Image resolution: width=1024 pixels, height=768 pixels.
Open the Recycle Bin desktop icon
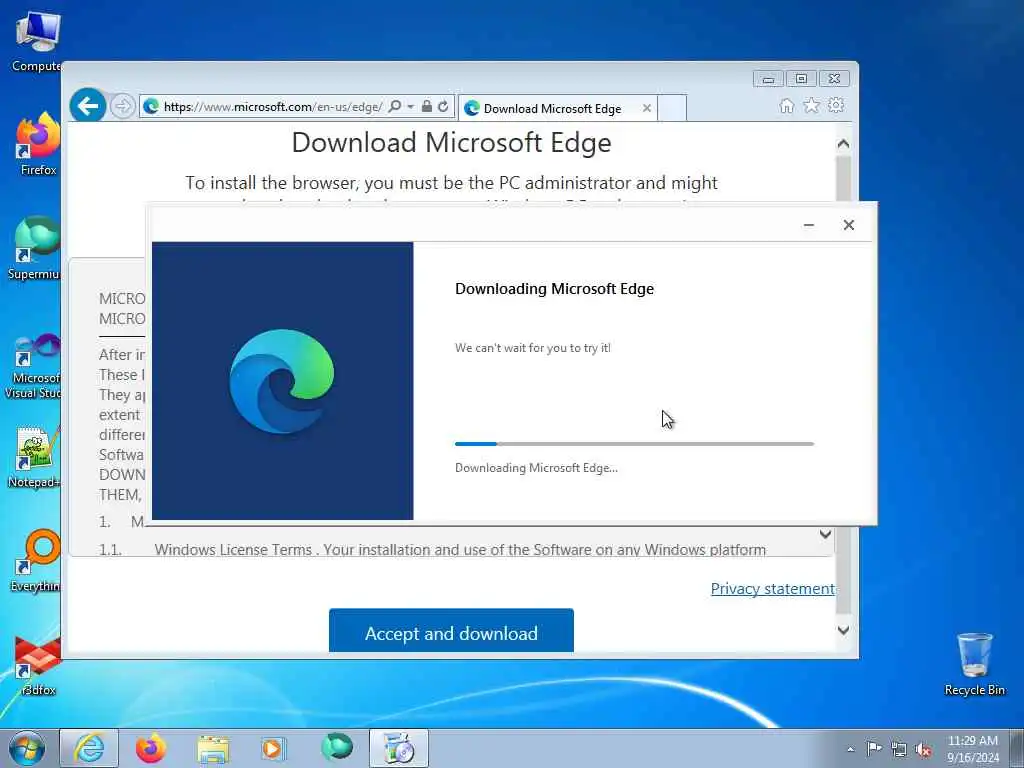click(x=974, y=664)
